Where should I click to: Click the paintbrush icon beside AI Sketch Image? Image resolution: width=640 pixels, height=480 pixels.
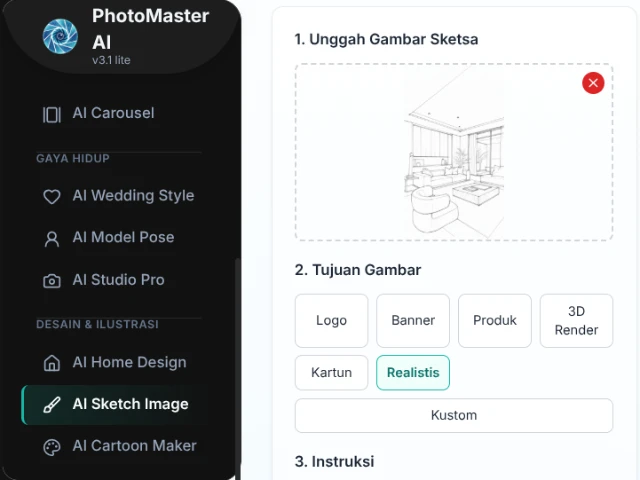pos(52,405)
